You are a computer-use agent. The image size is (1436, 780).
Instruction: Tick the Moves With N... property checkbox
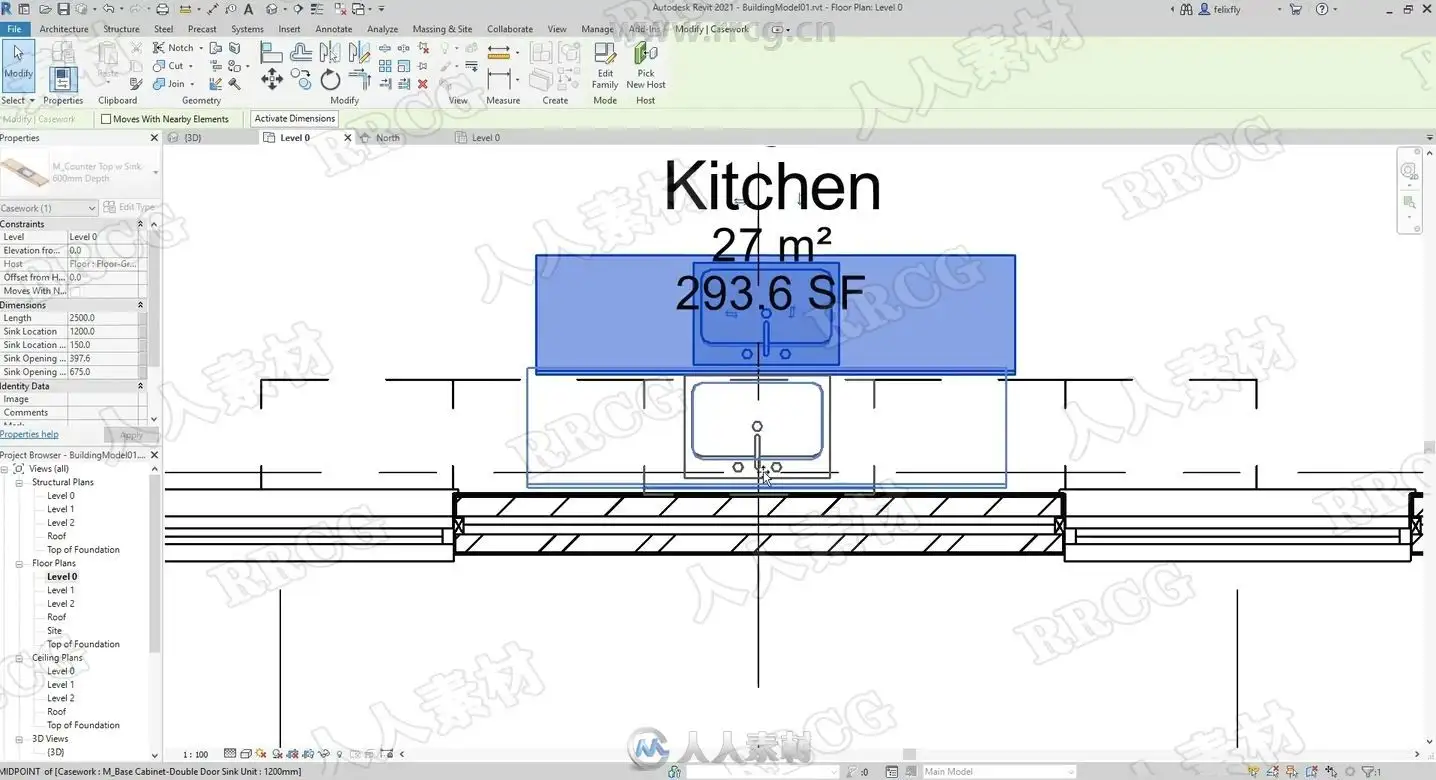(x=75, y=291)
